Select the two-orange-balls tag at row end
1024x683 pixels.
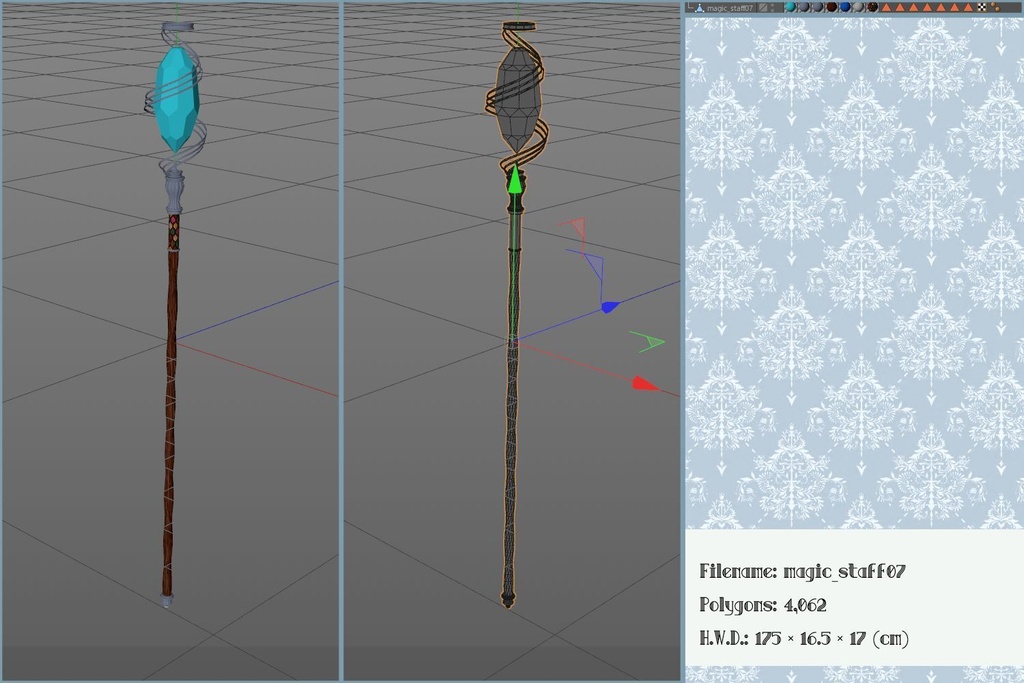coord(995,7)
